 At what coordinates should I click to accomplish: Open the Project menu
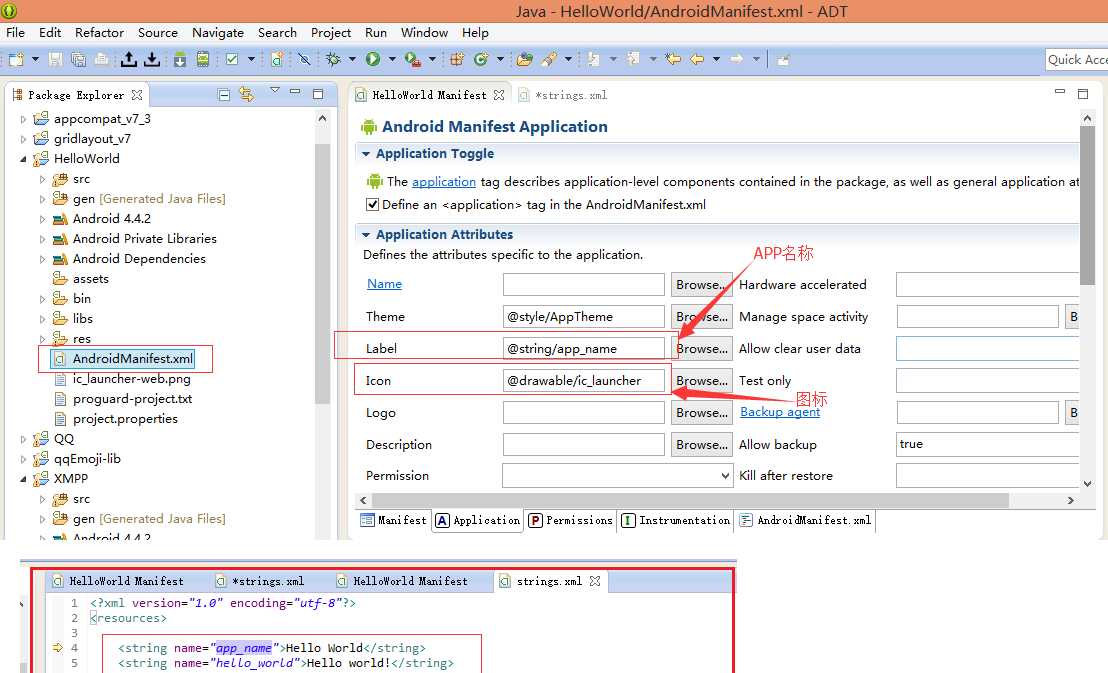coord(331,33)
